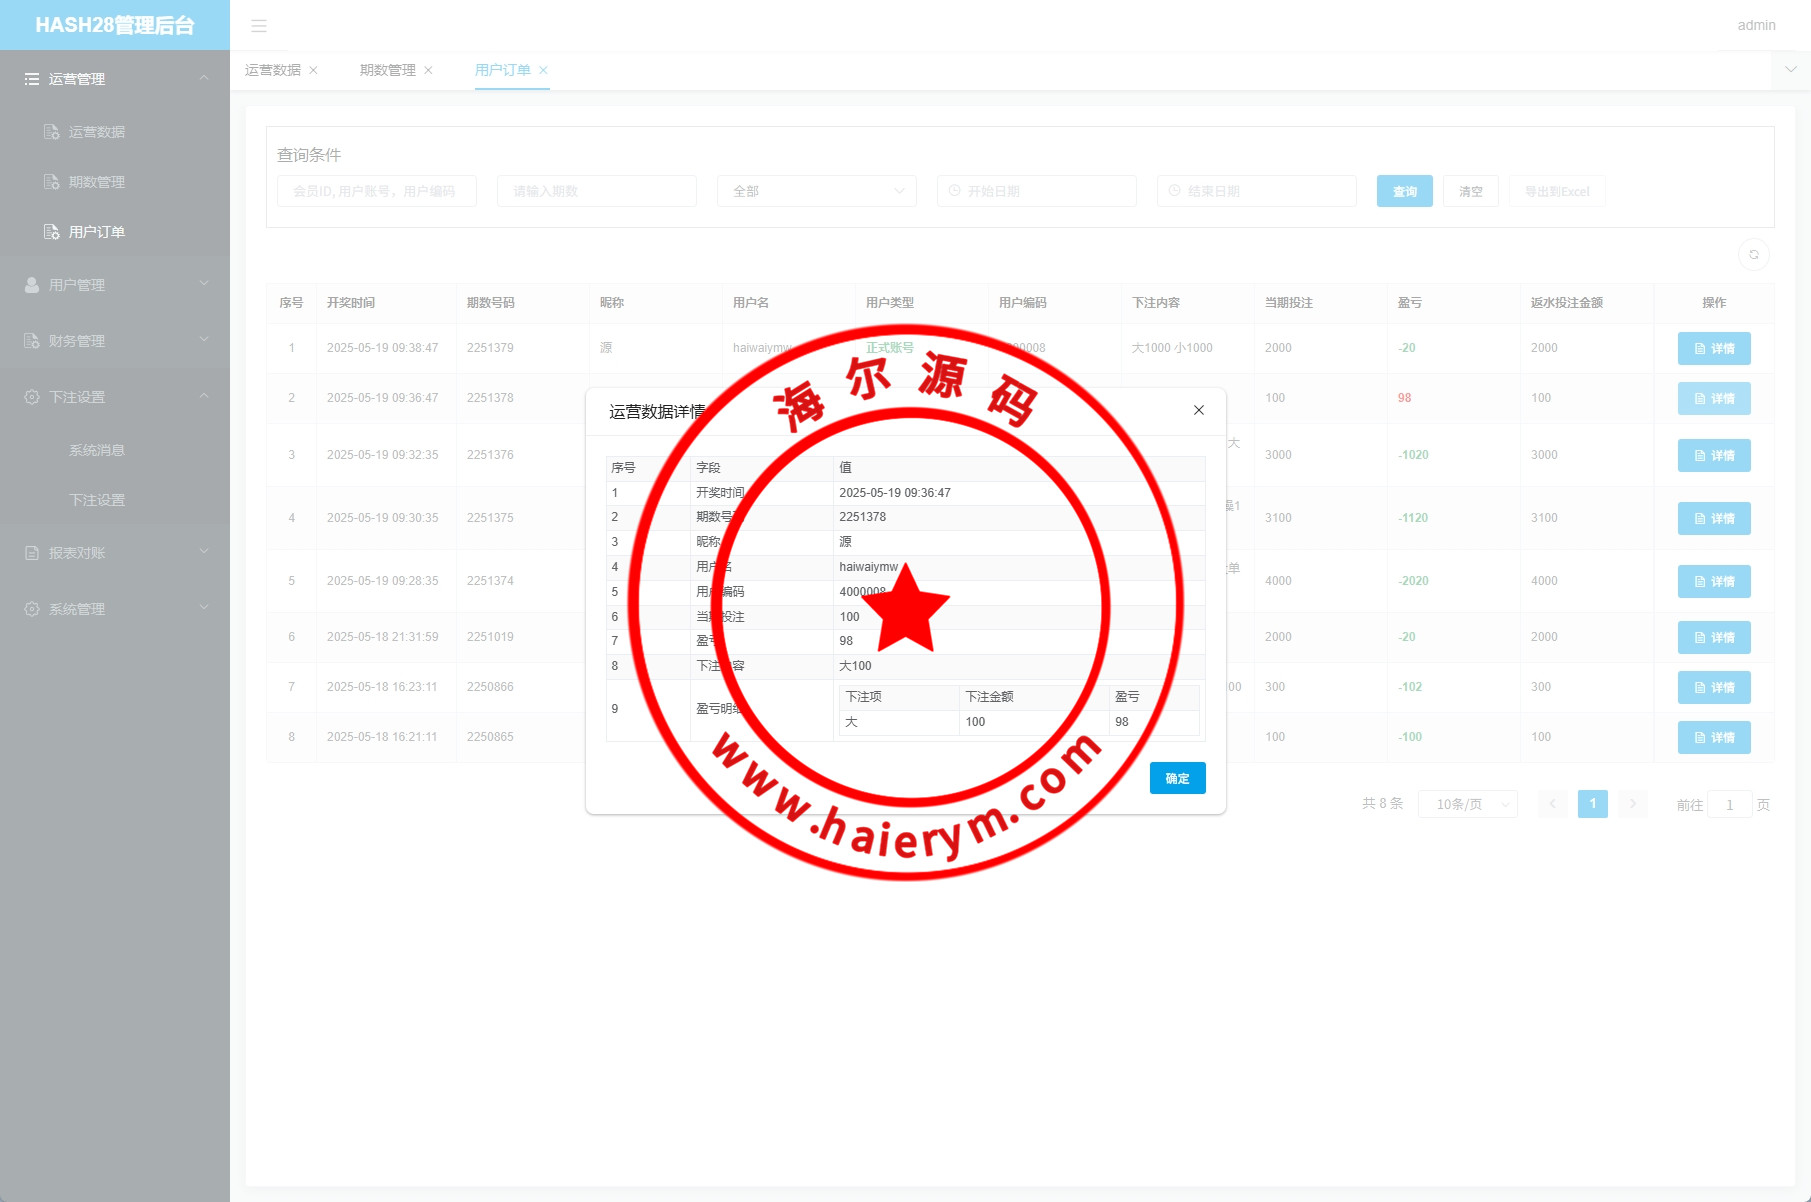
Task: Switch to the 期数管理 tab
Action: (387, 70)
